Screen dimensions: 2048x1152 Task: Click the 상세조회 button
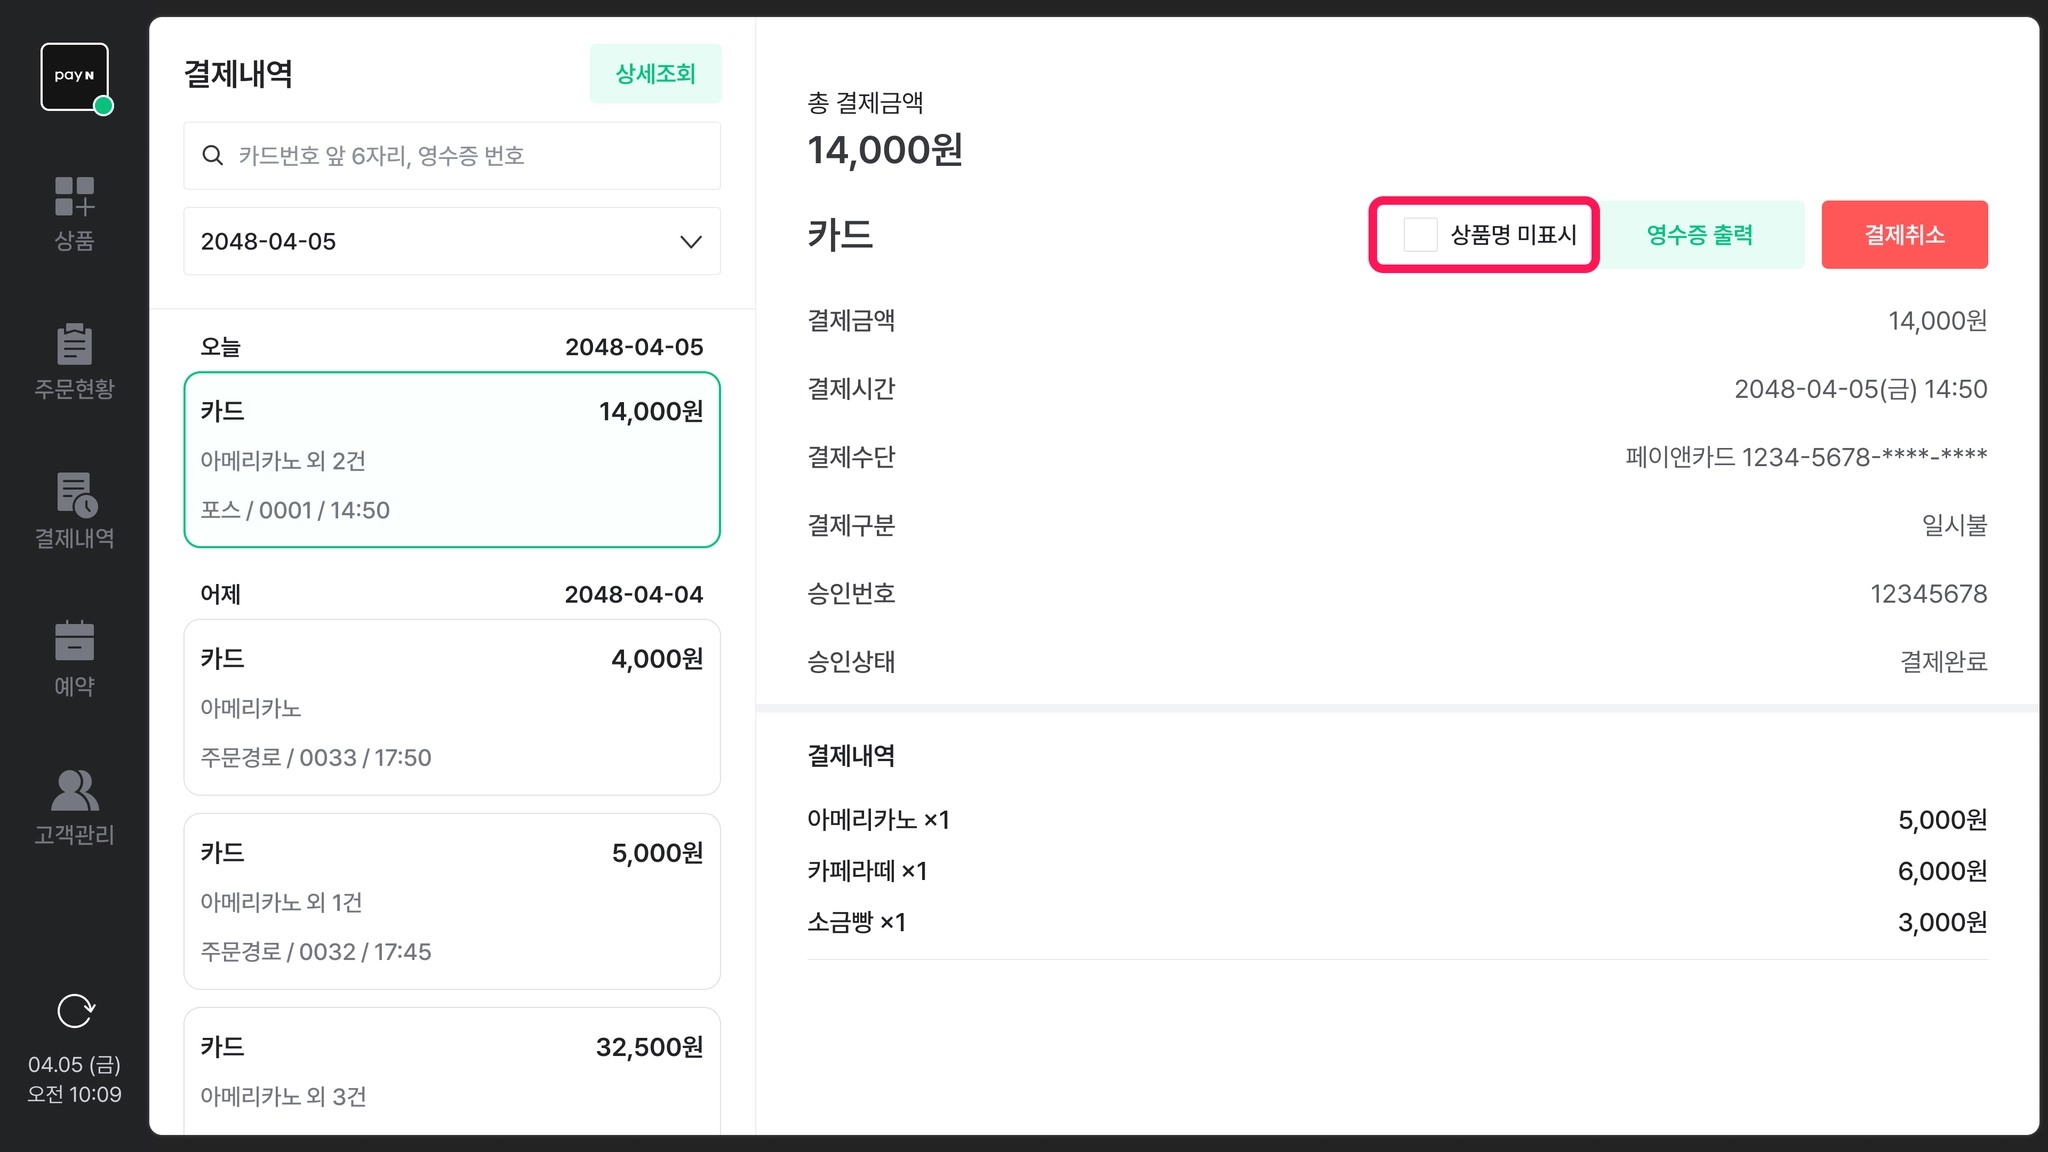[x=655, y=73]
